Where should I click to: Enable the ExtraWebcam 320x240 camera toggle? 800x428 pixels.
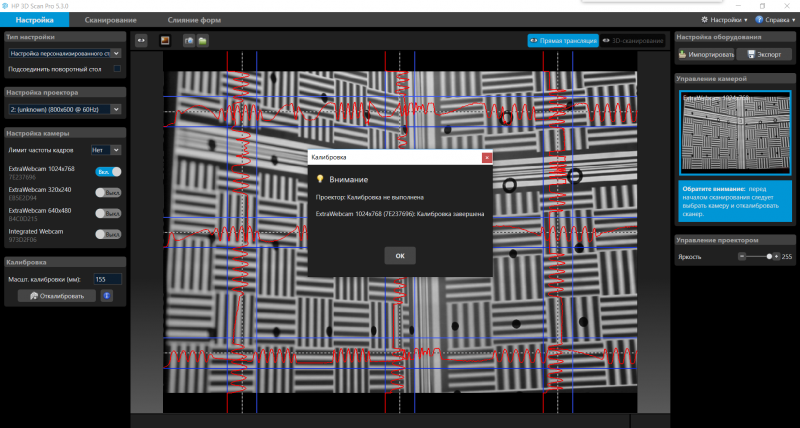108,191
